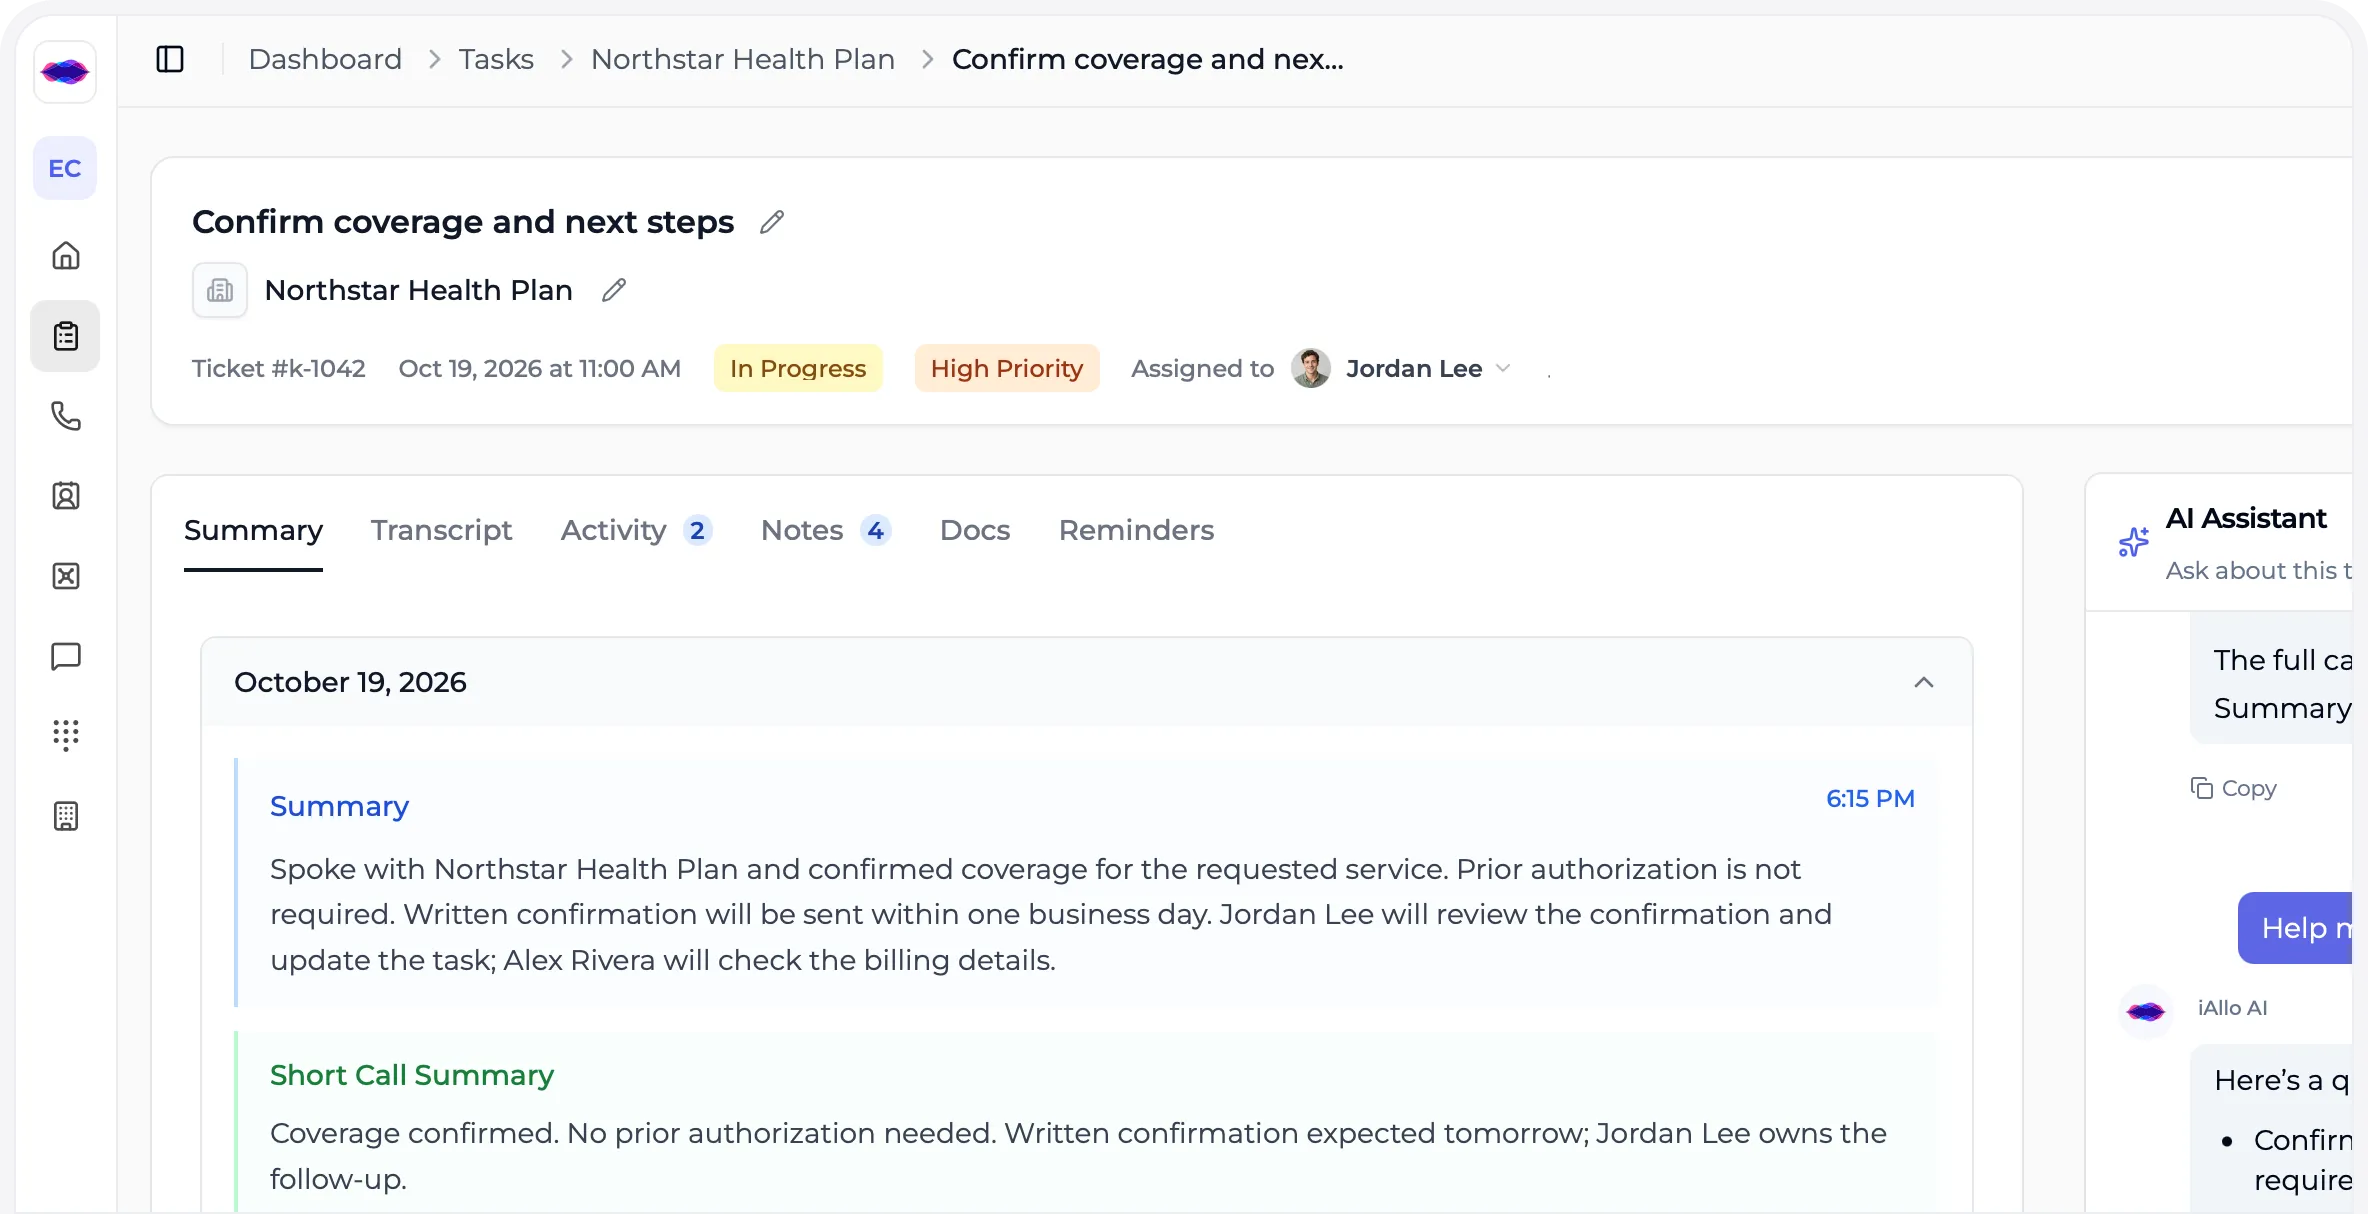Click the Ticket #k-1042 text
The image size is (2368, 1214).
click(x=279, y=368)
